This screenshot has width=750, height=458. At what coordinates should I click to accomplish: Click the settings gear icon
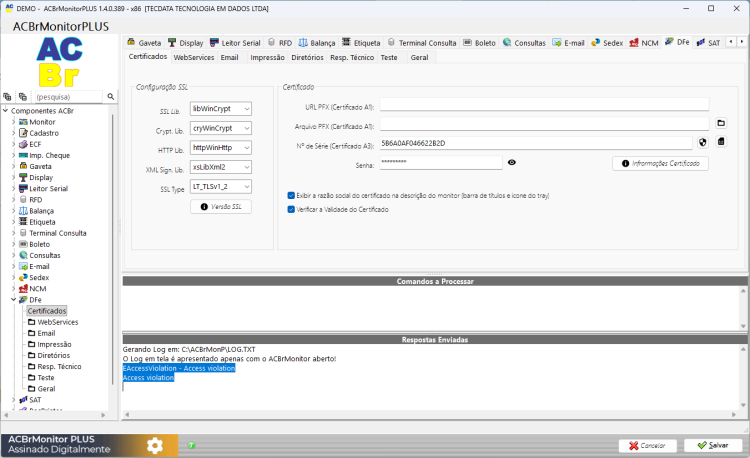tap(155, 446)
